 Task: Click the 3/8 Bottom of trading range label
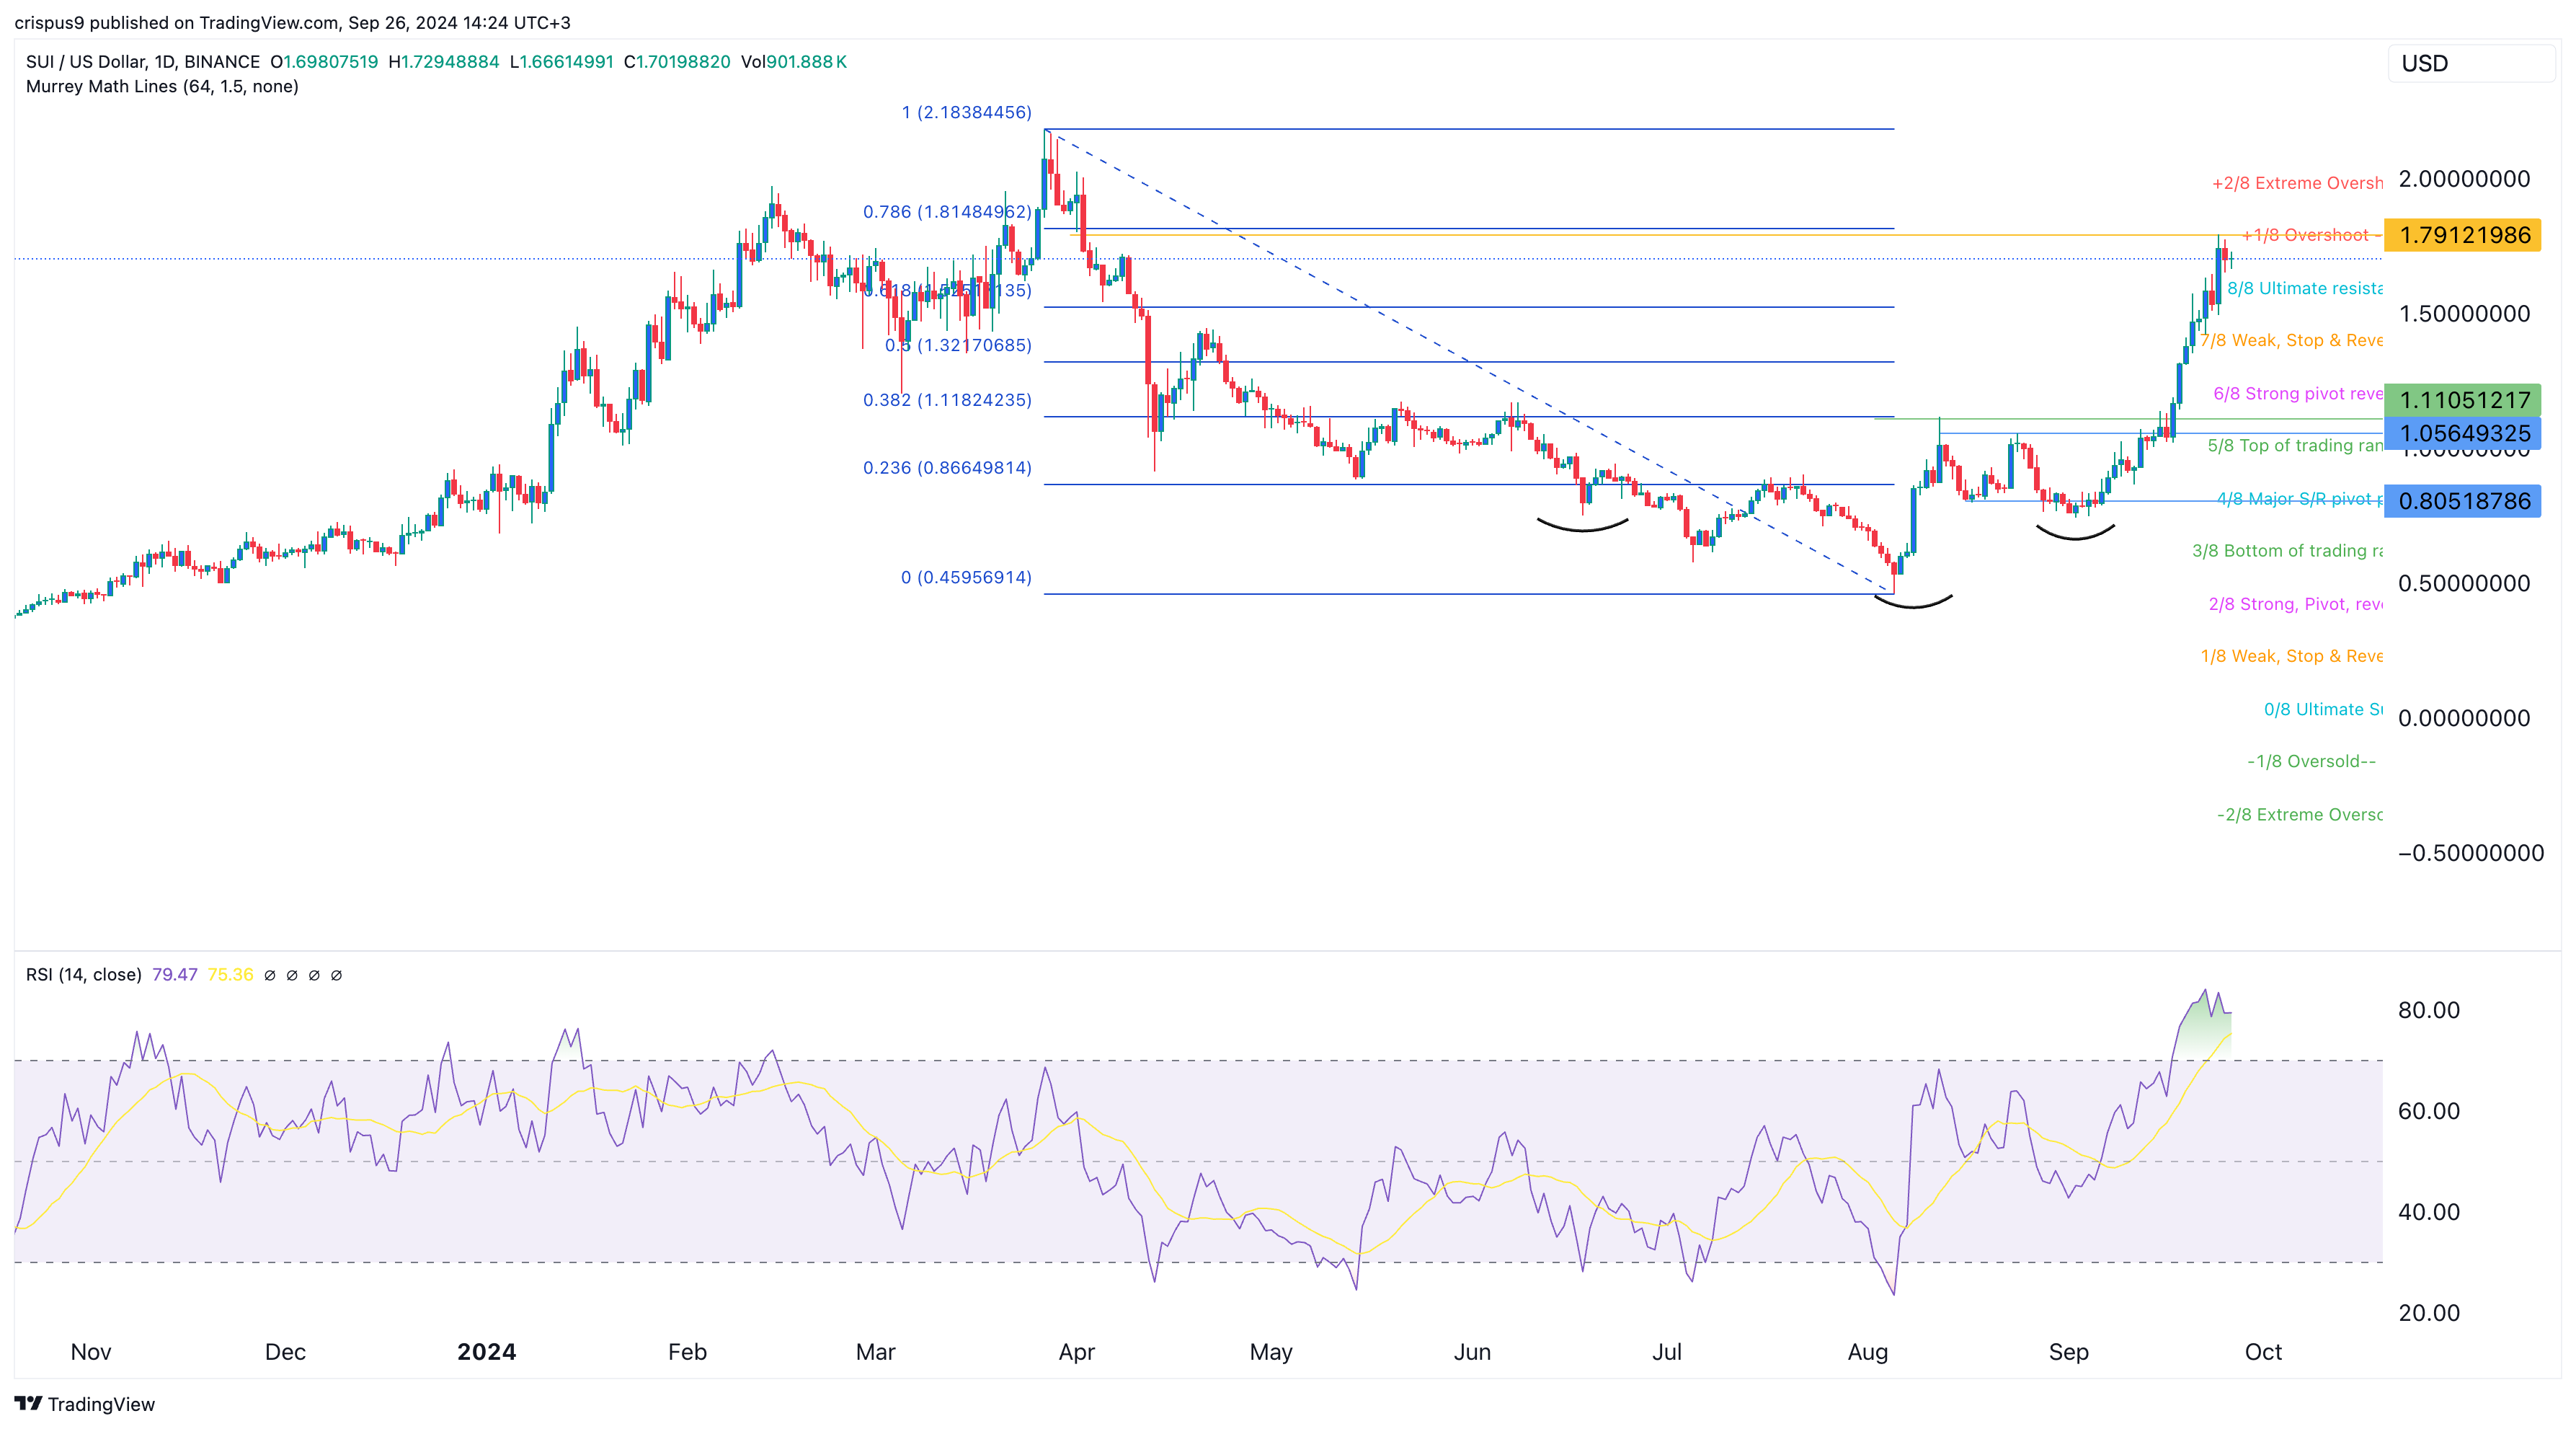(2287, 551)
